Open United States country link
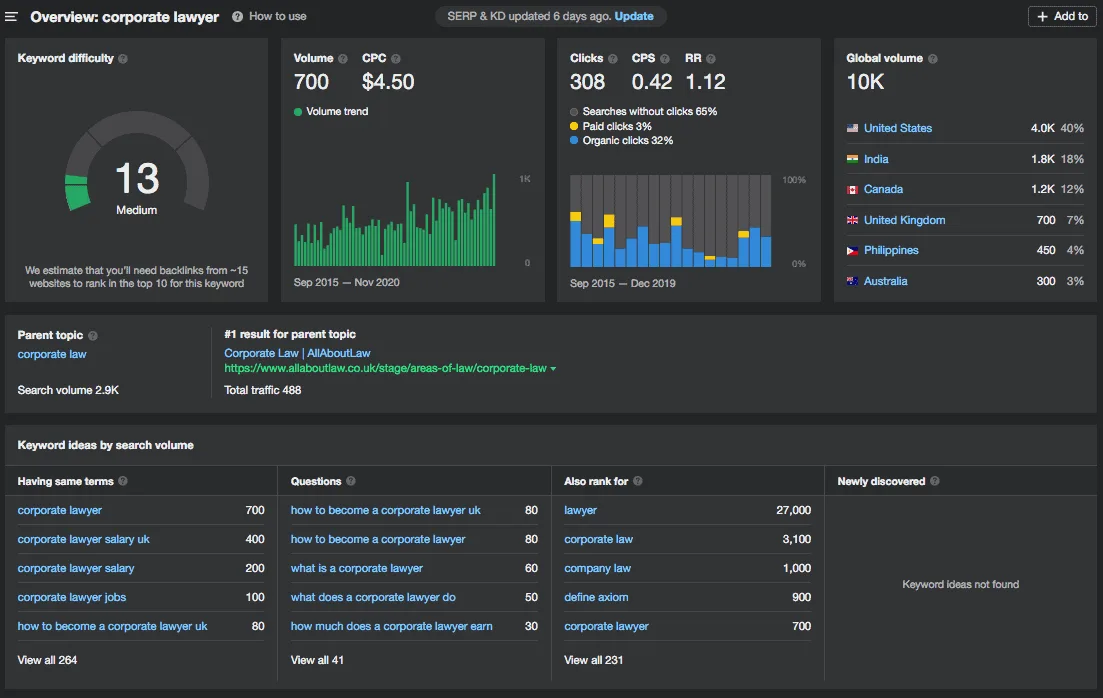 coord(898,128)
